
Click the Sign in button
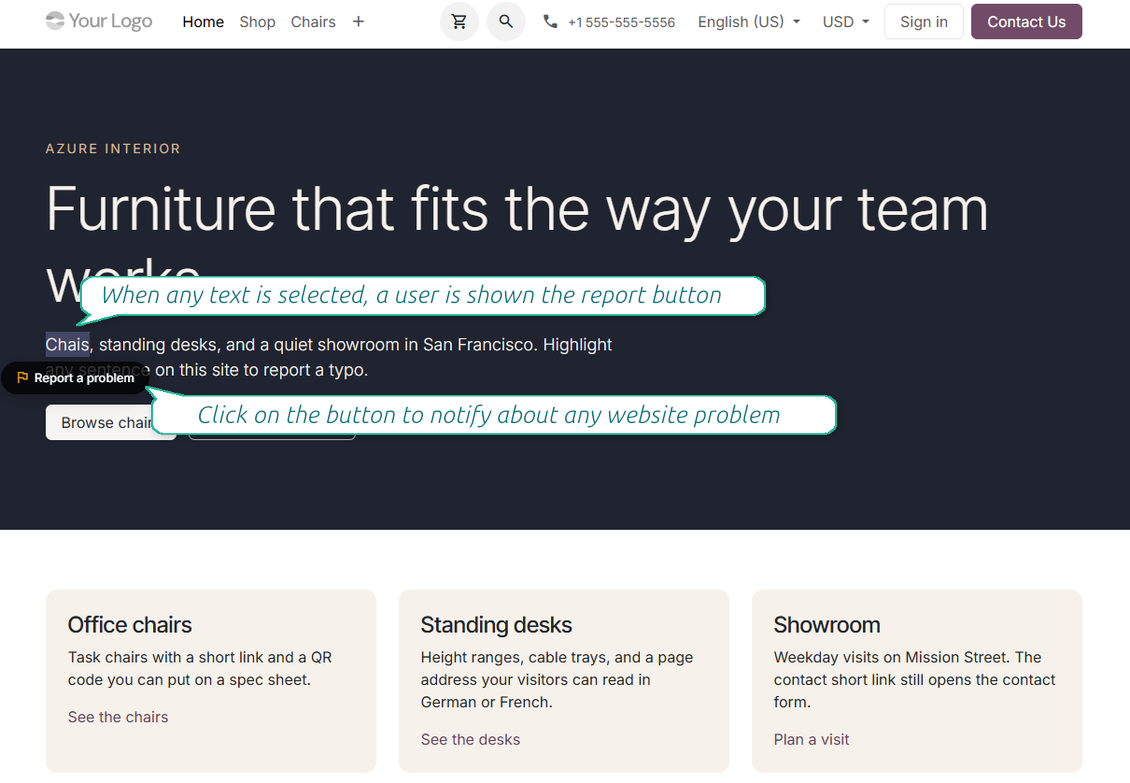(x=924, y=22)
